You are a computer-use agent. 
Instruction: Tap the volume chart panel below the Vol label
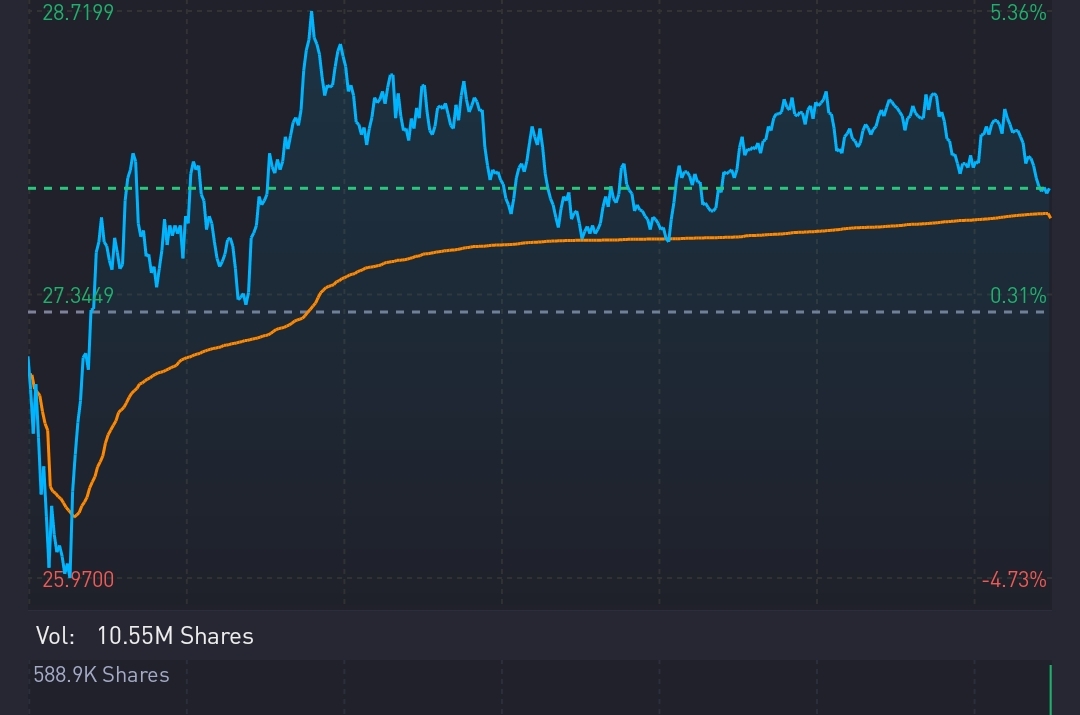coord(540,688)
